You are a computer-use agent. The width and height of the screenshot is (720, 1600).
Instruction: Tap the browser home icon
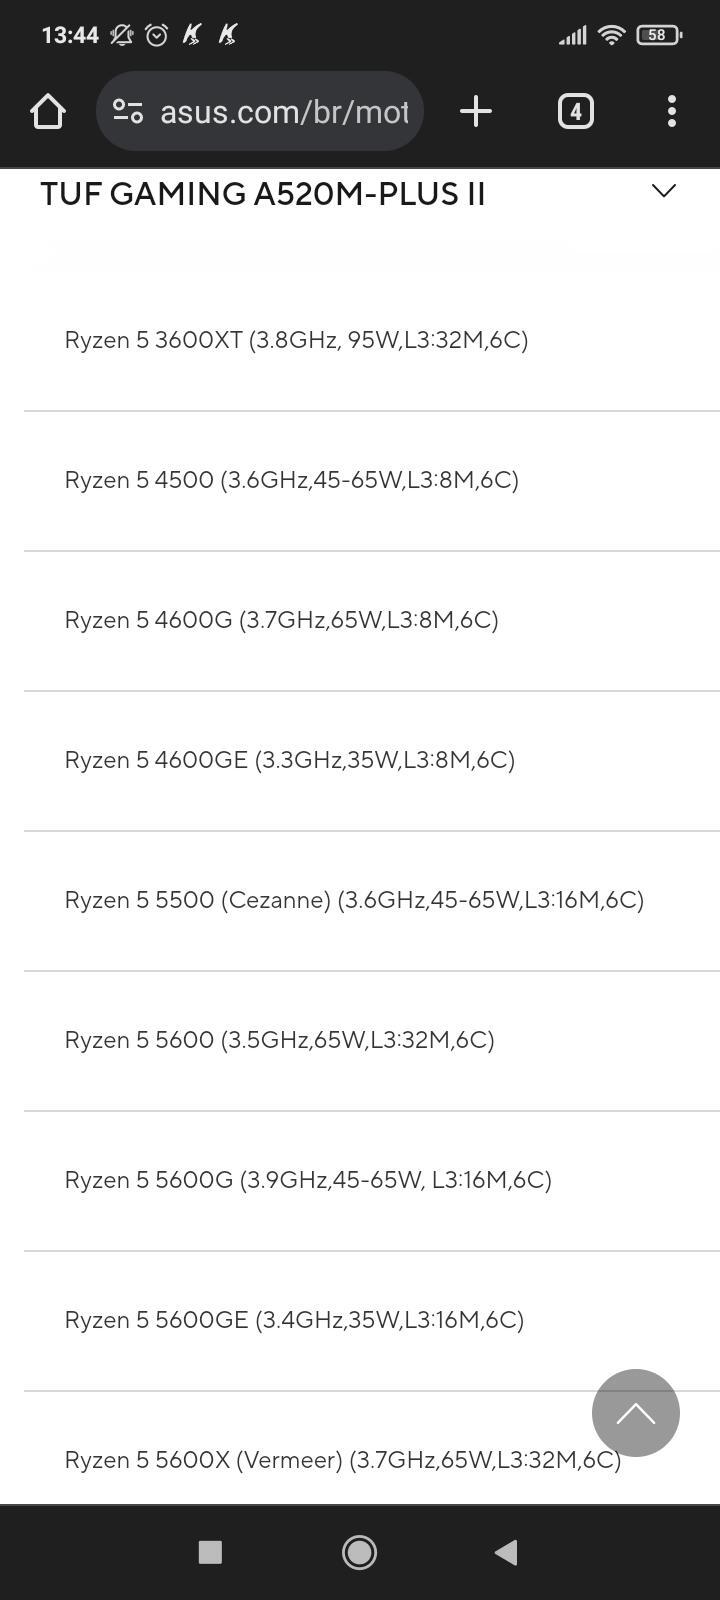click(48, 111)
